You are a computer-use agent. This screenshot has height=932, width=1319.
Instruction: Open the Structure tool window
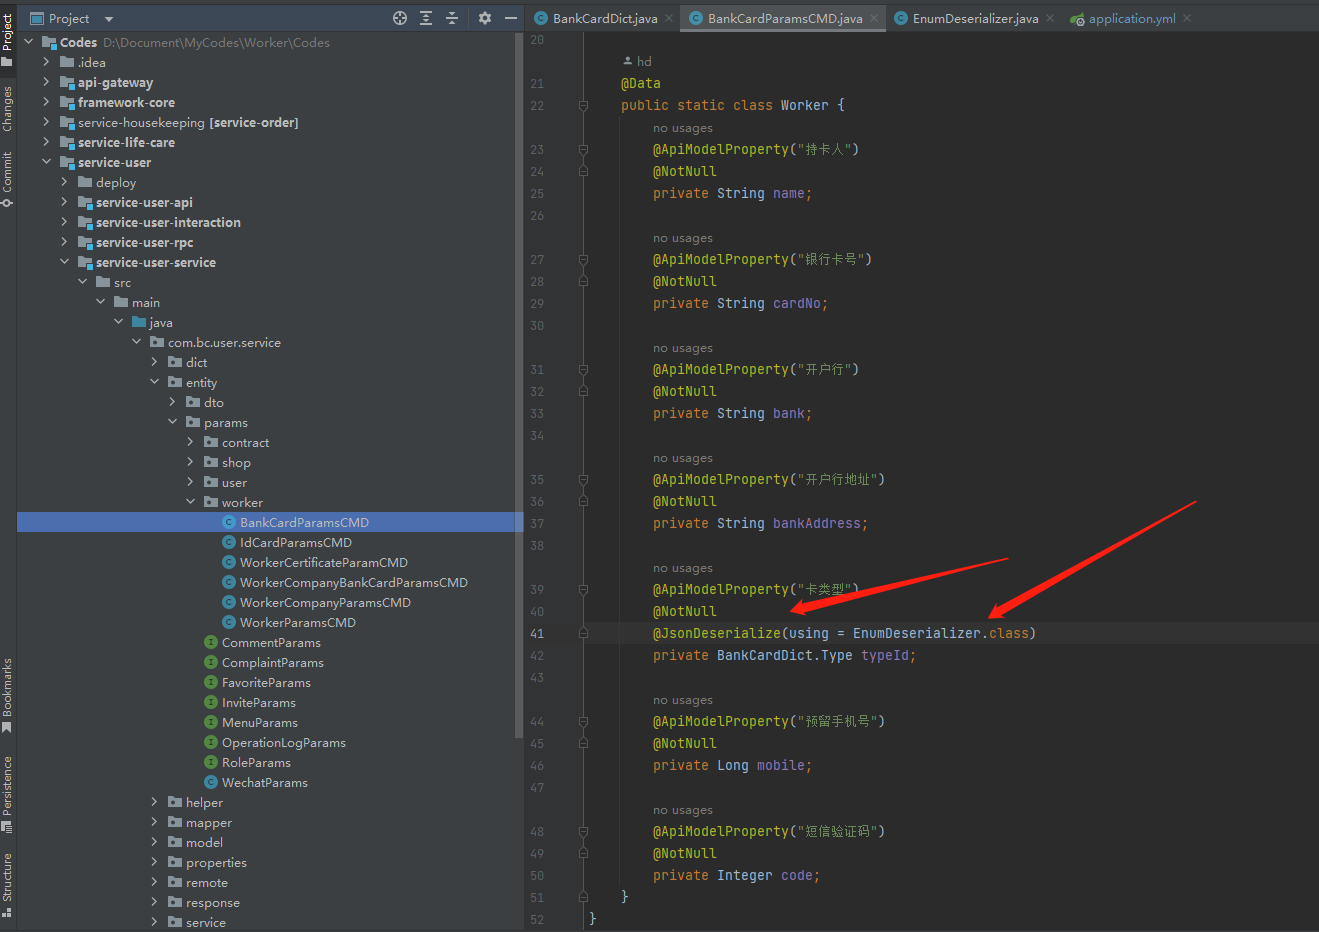tap(8, 885)
